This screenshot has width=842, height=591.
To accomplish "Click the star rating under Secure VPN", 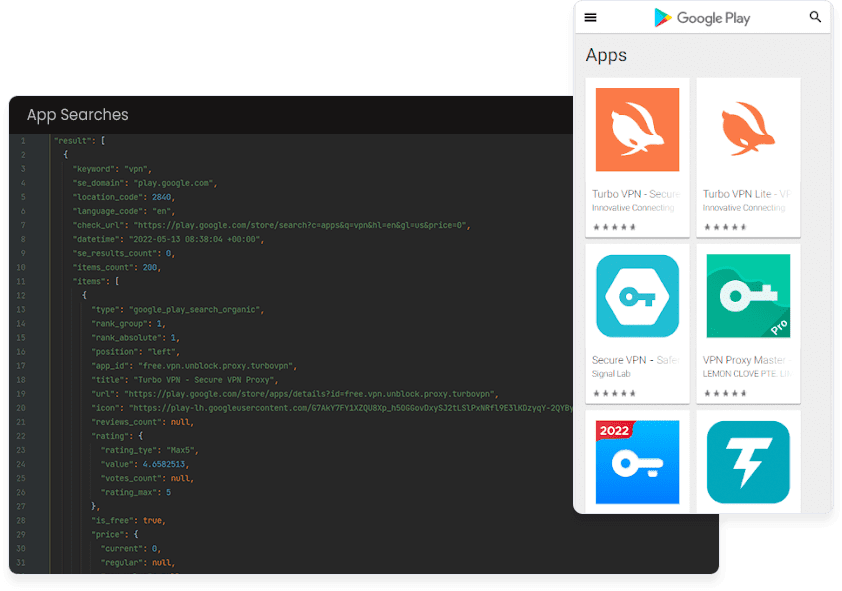I will [x=614, y=393].
